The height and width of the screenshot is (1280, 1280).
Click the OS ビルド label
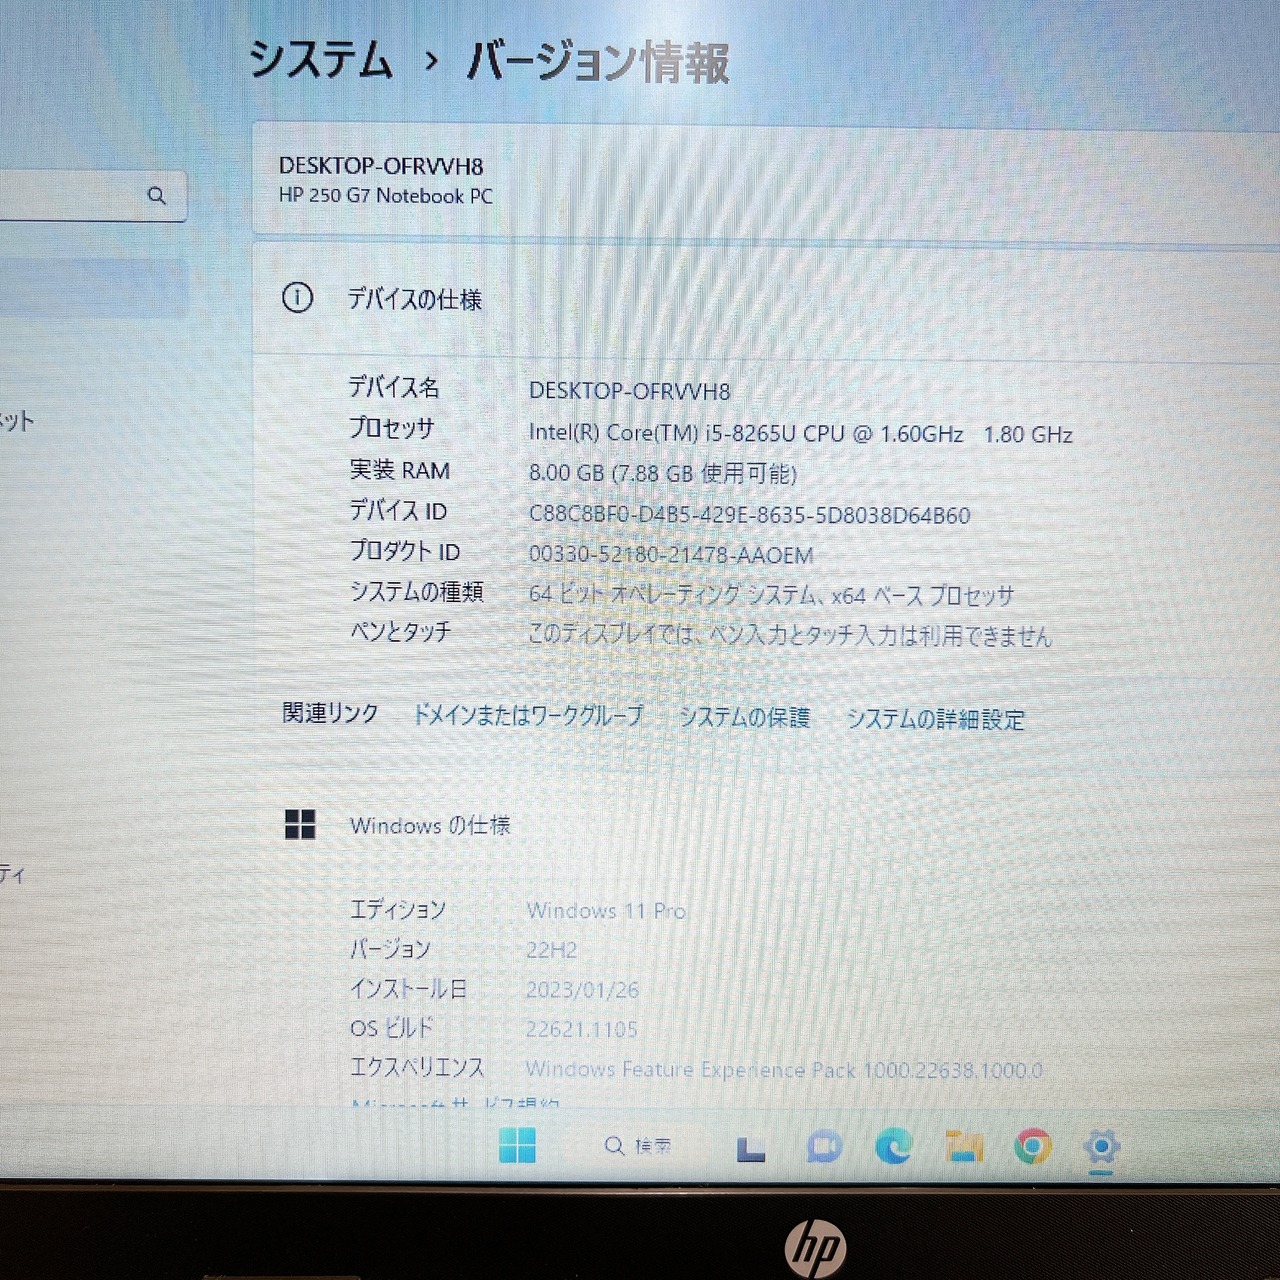click(391, 1028)
